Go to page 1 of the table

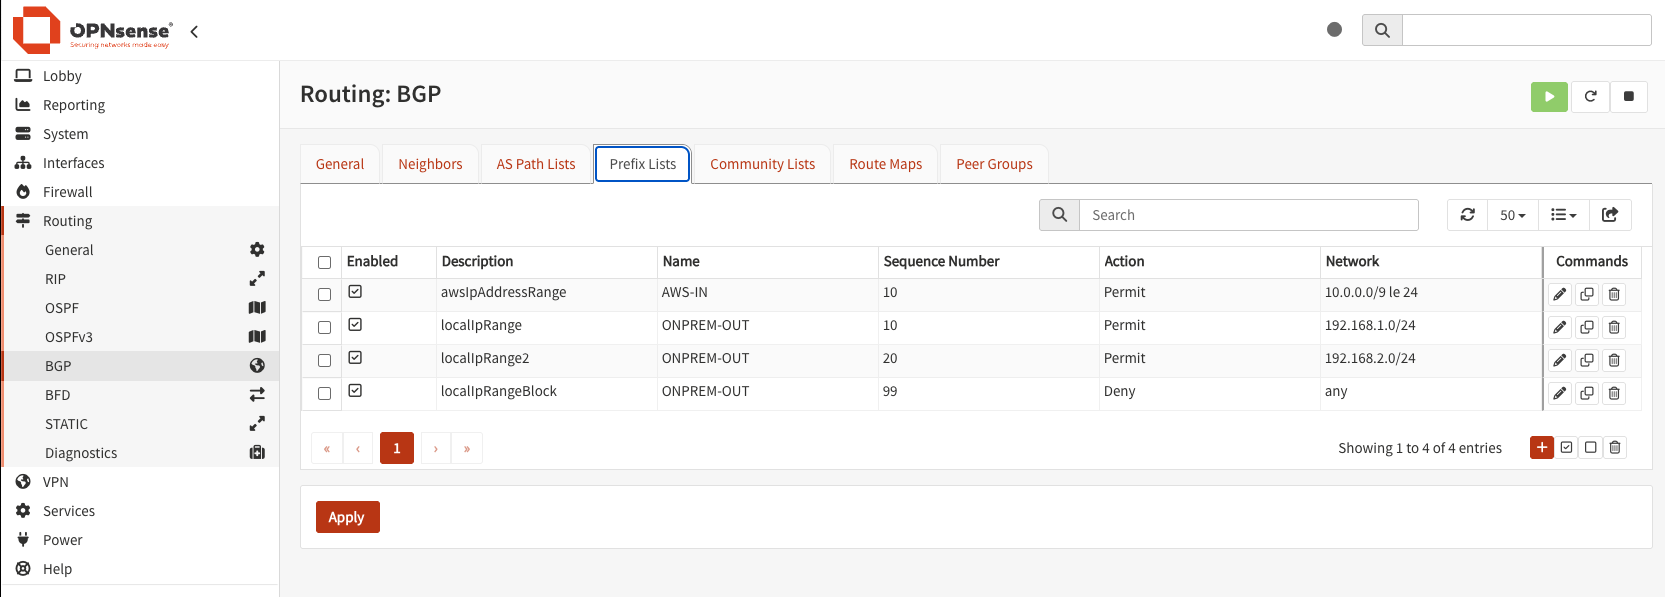coord(397,448)
